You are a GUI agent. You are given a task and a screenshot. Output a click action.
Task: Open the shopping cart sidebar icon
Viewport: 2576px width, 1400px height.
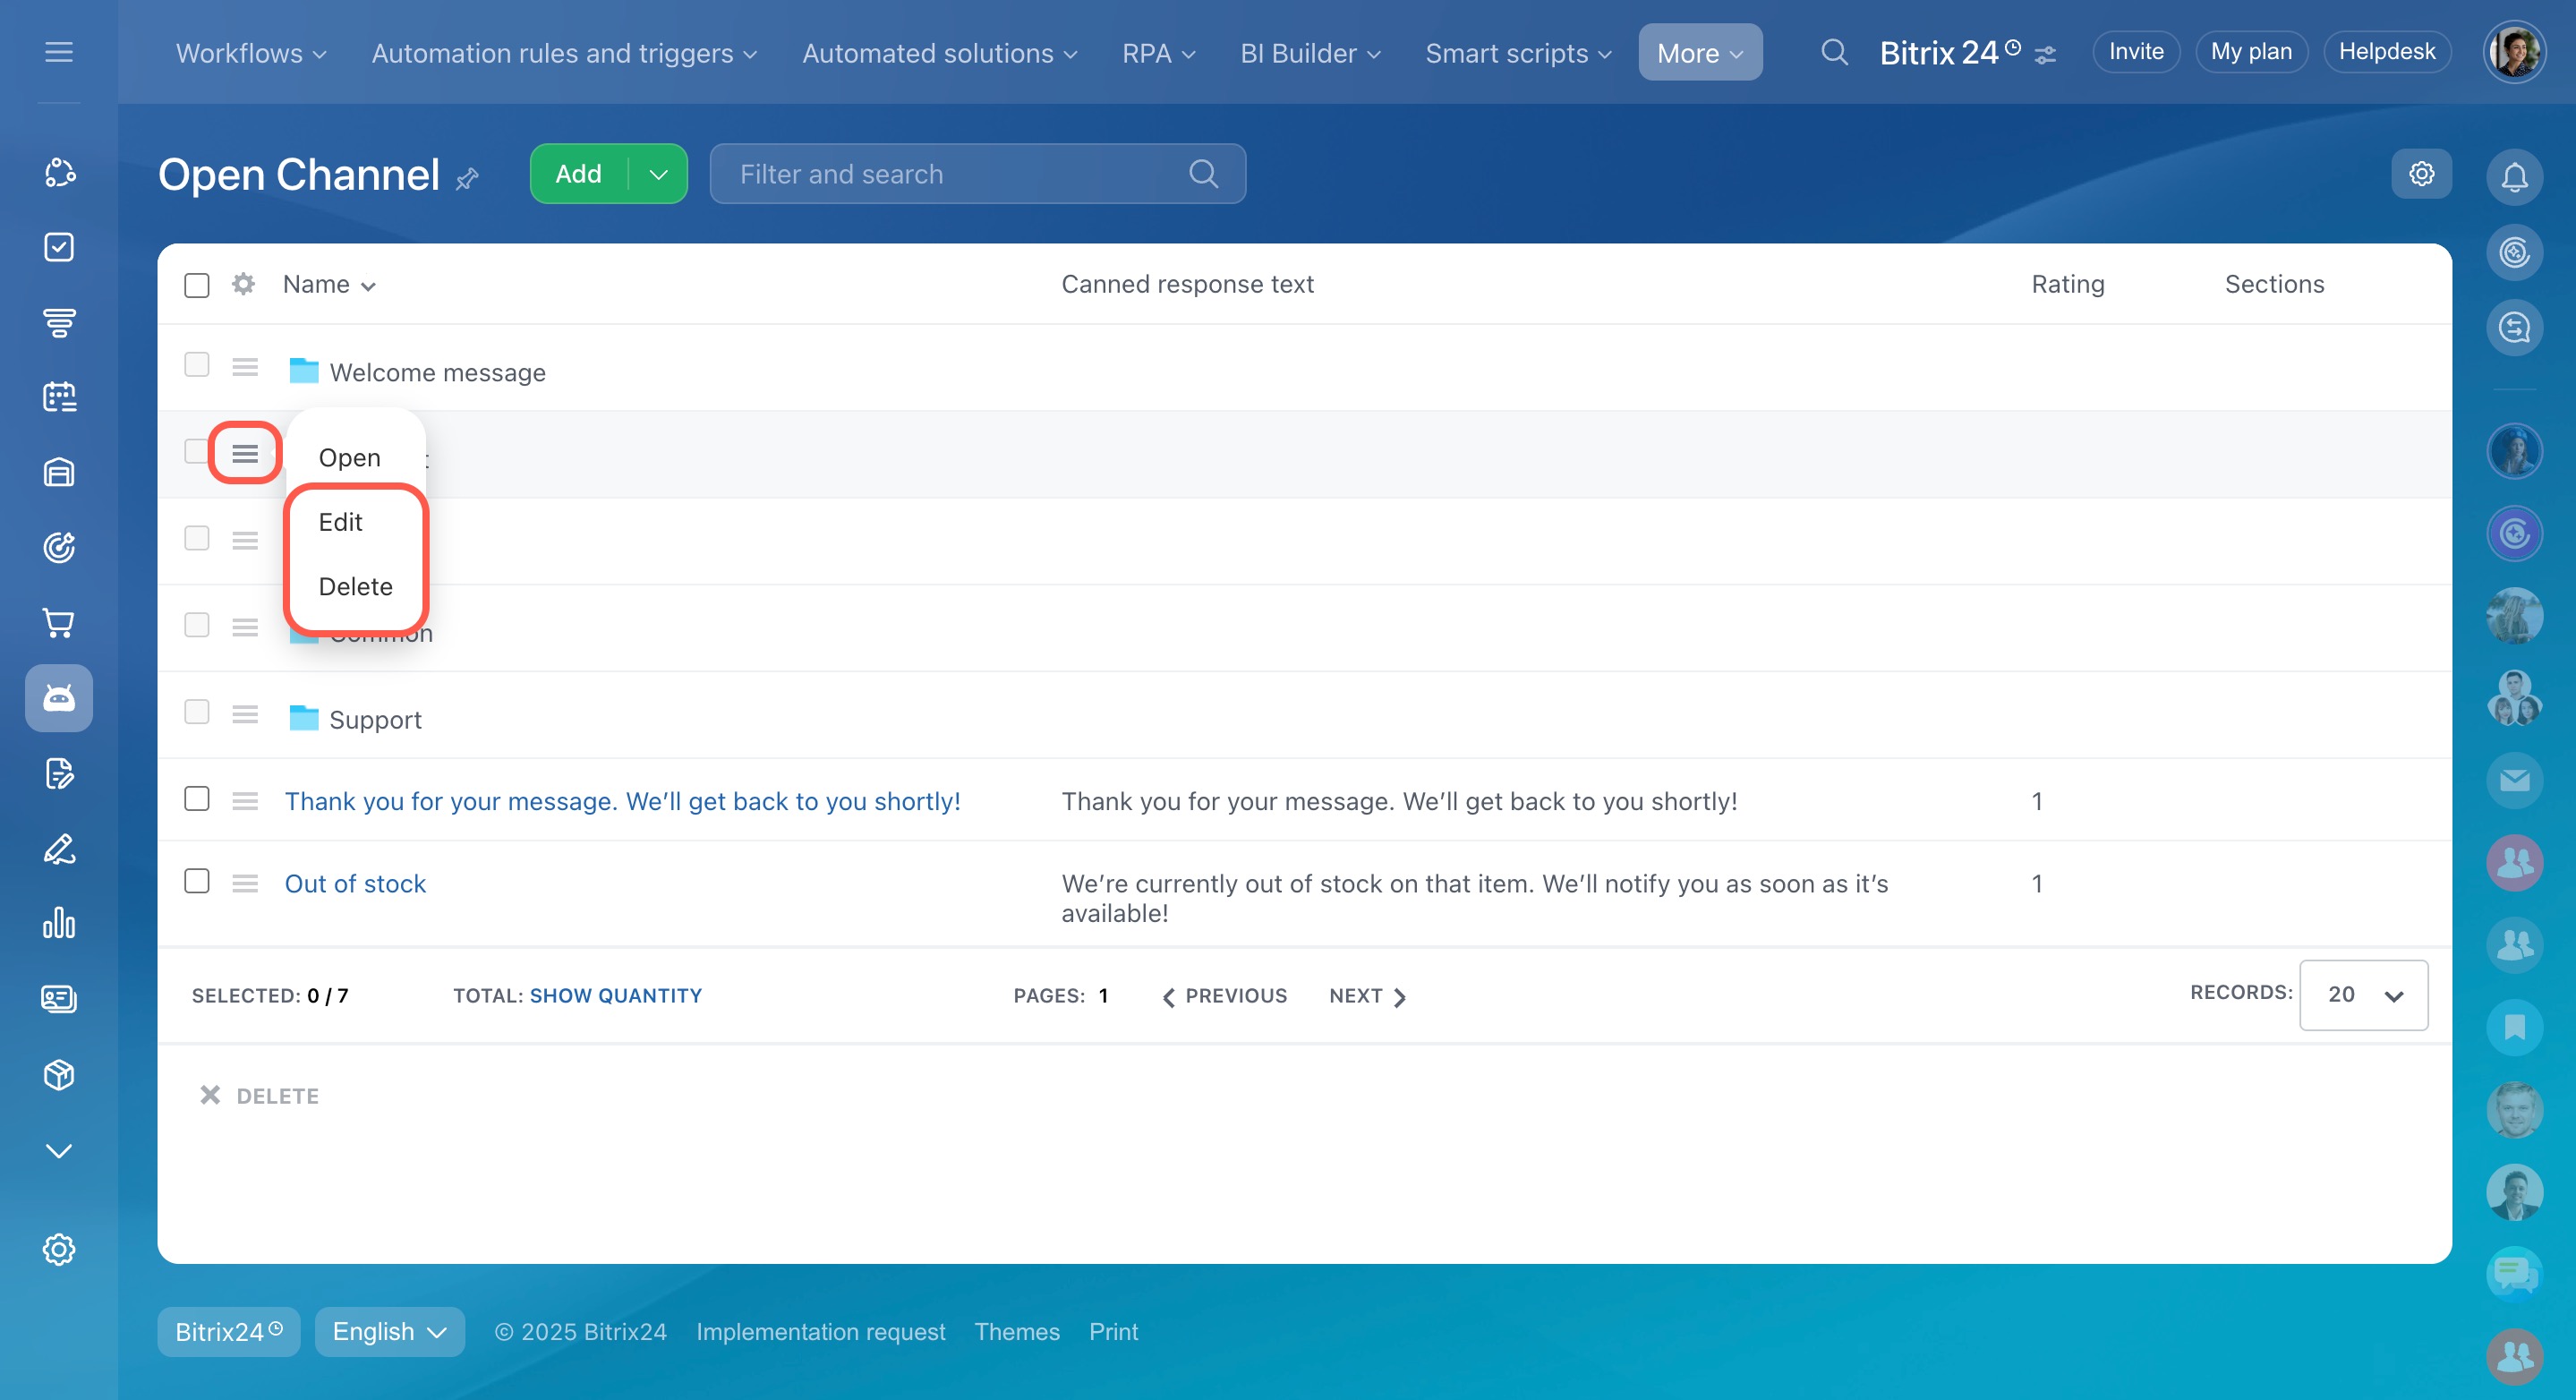(59, 623)
